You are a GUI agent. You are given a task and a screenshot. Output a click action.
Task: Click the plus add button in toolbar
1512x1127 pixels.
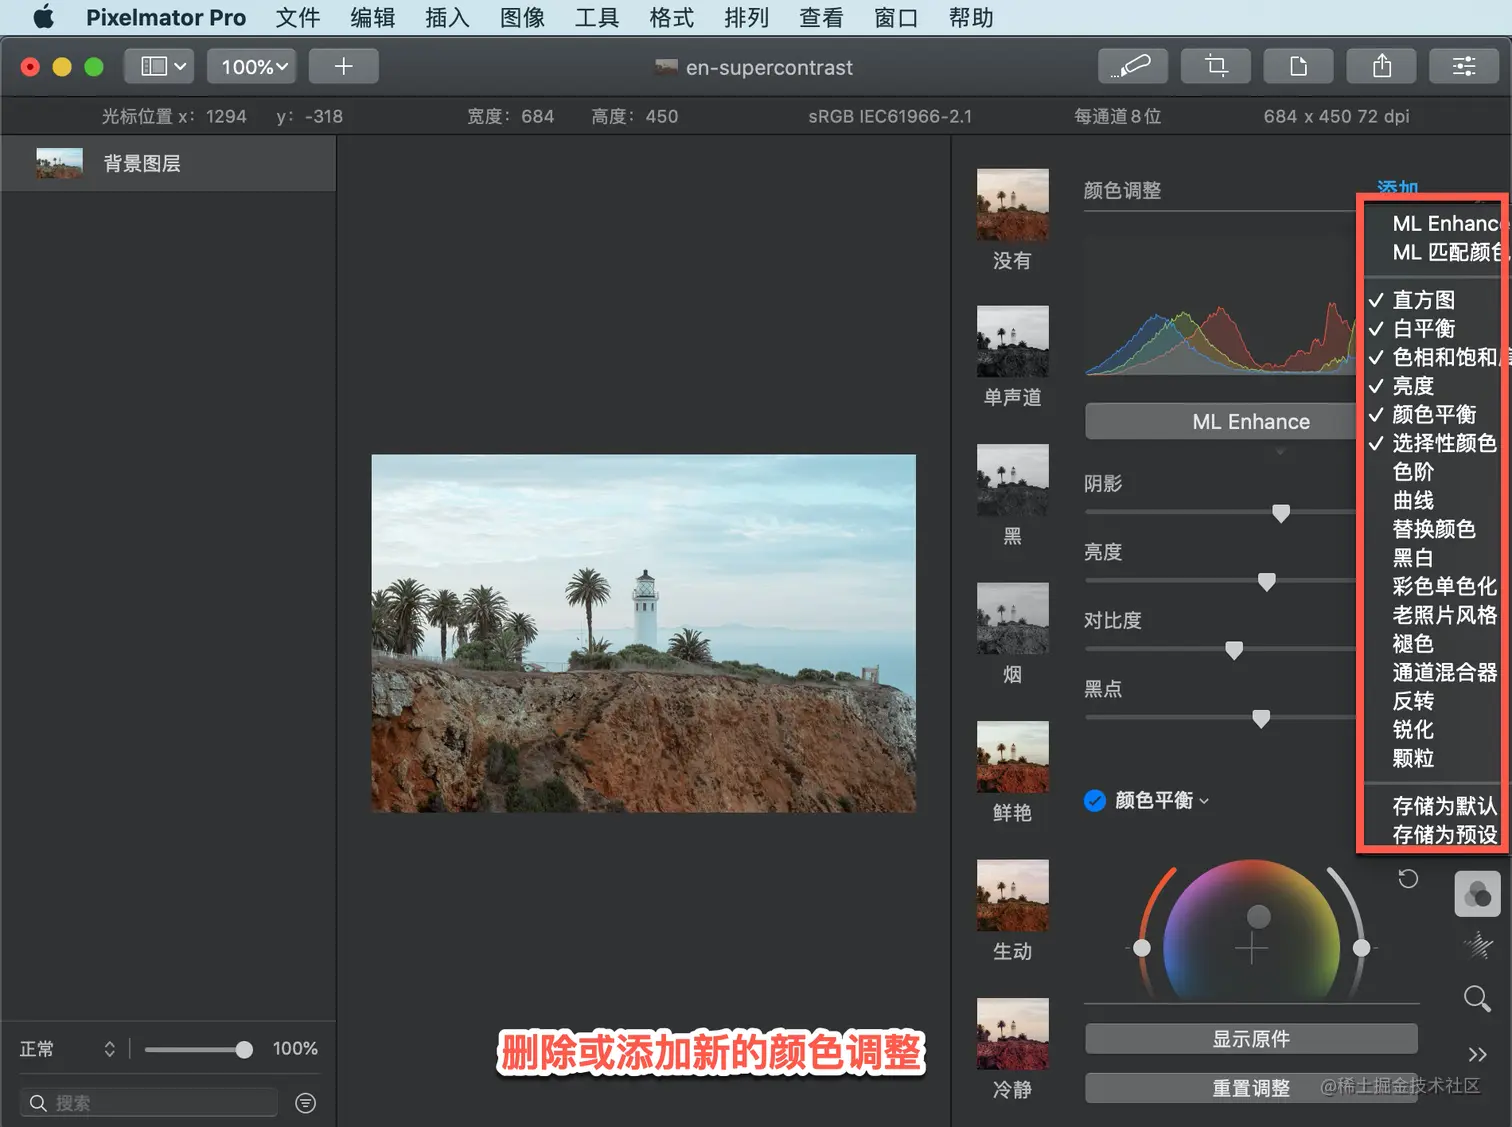point(343,66)
